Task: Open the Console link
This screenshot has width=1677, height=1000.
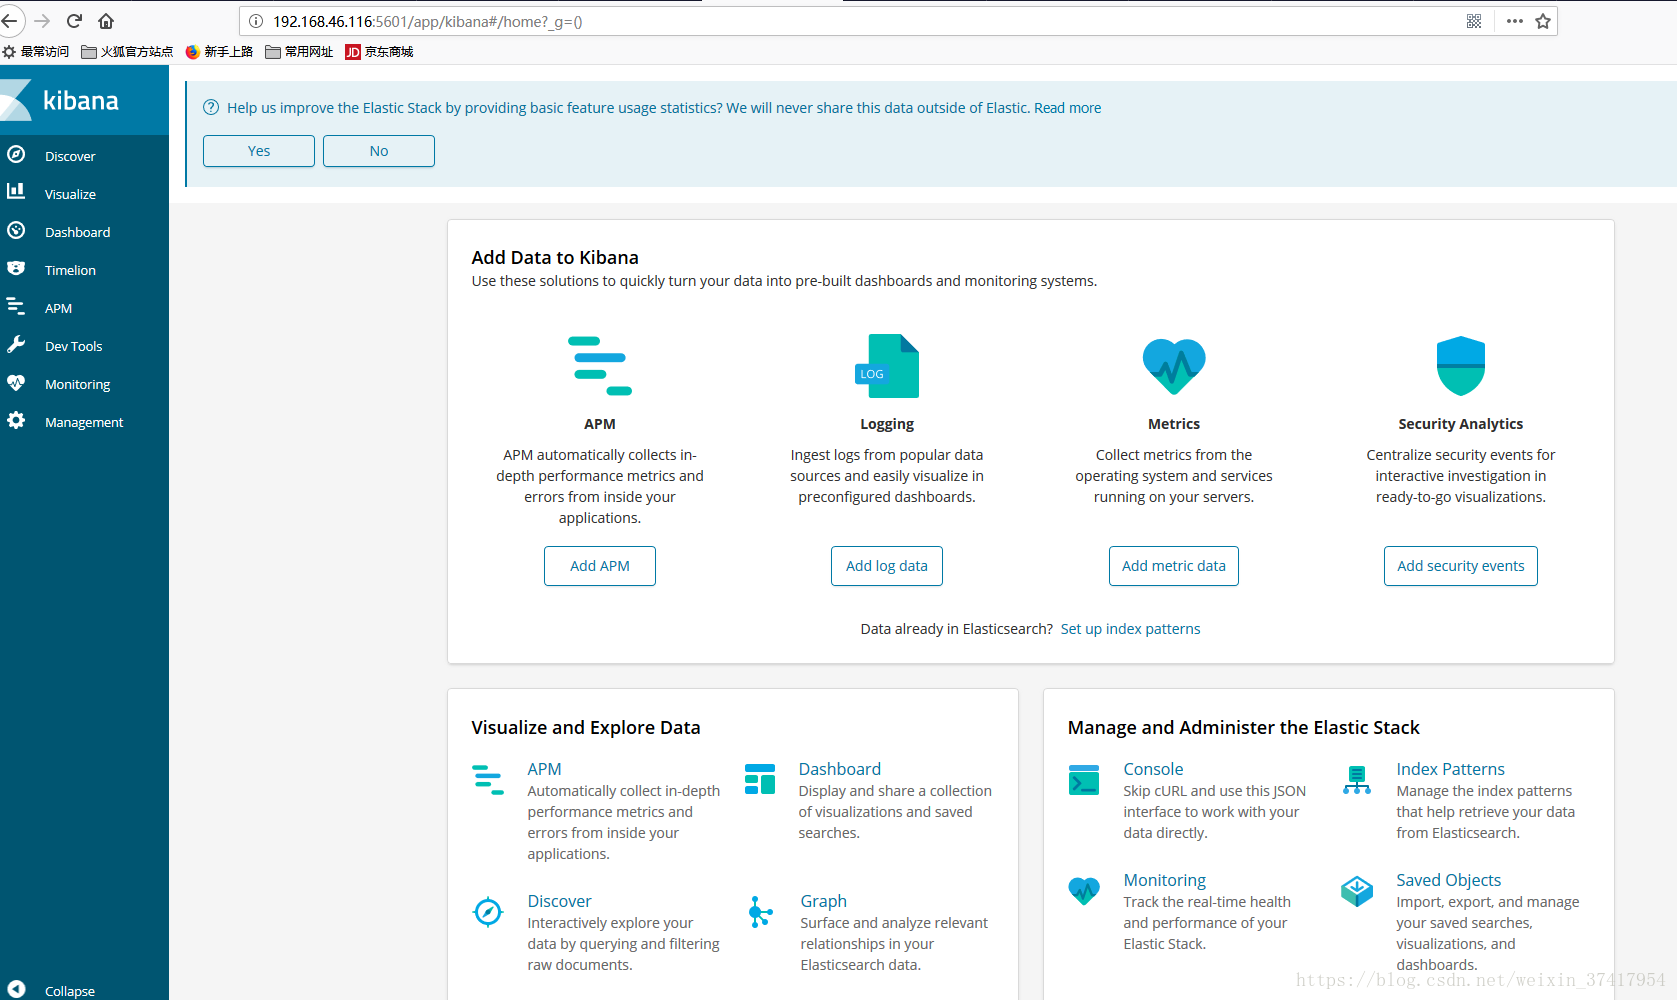Action: [x=1153, y=769]
